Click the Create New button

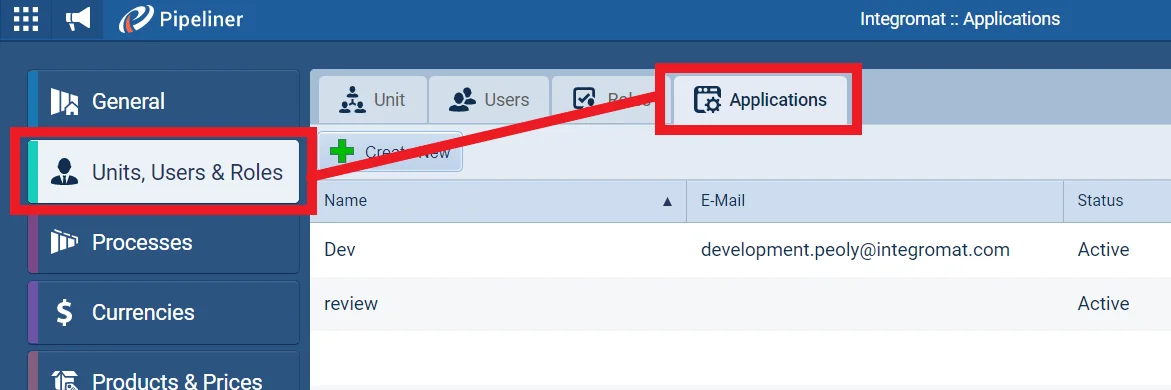point(391,152)
